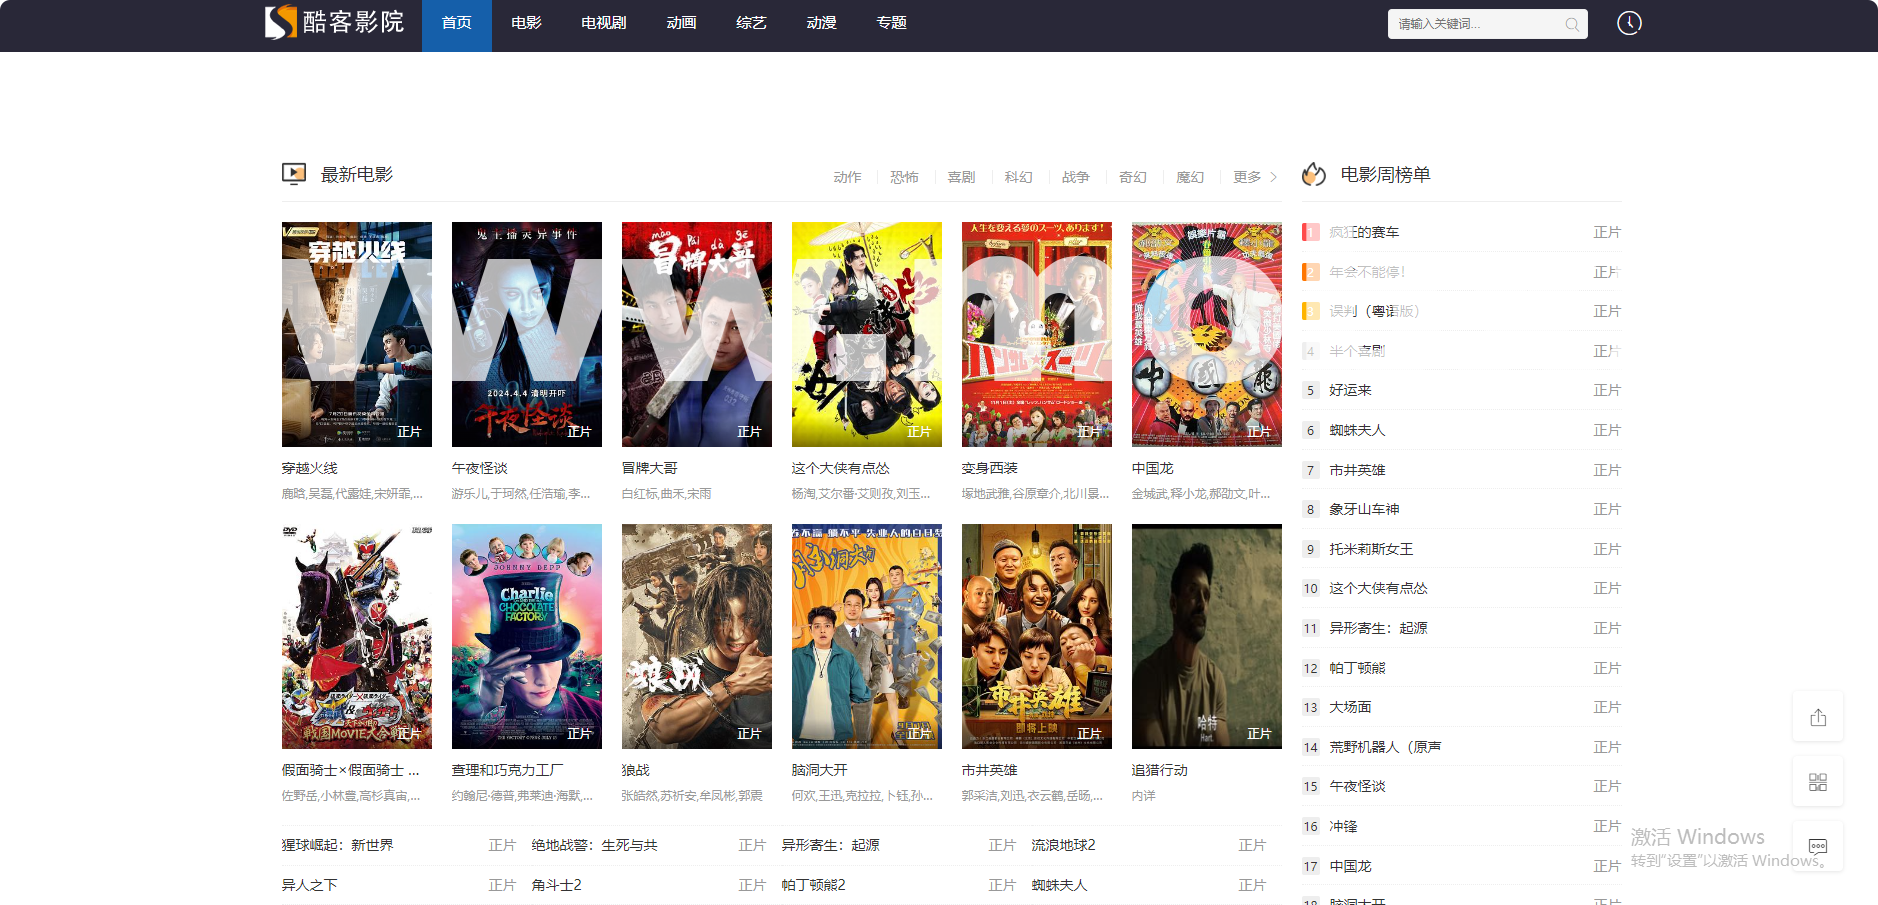Open the 这个大侠有点怂 poster
This screenshot has height=905, width=1878.
tap(867, 334)
